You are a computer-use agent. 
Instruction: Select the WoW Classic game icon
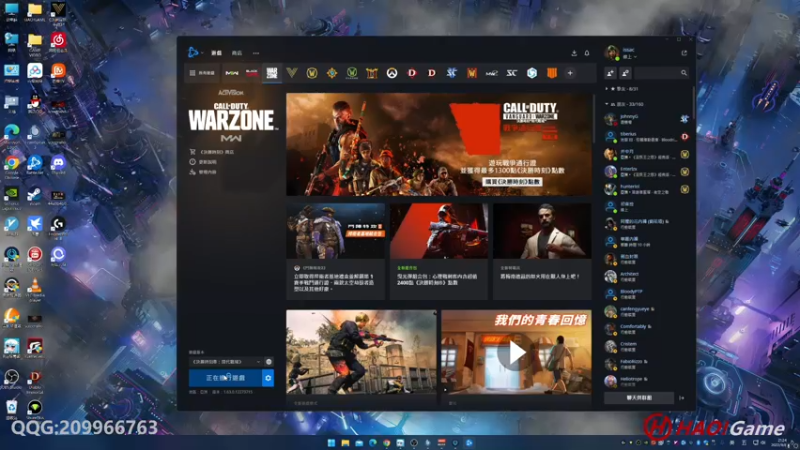pos(352,73)
